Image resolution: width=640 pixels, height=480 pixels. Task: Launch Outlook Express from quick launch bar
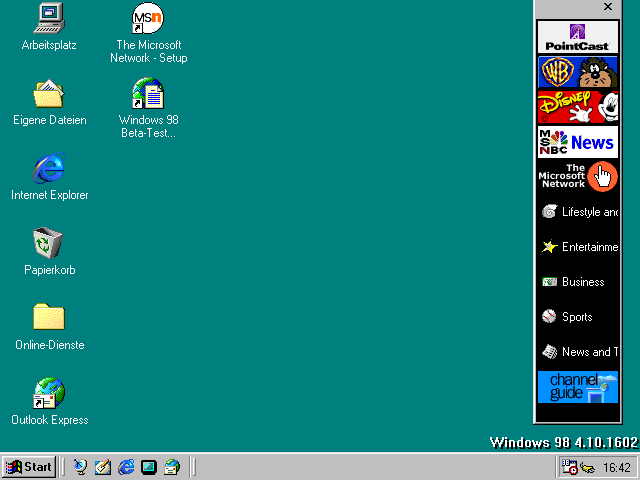coord(172,467)
